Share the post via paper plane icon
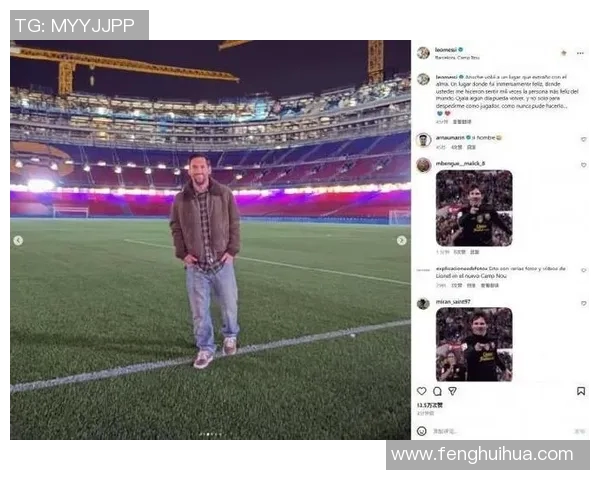Viewport: 600px width, 480px height. tap(452, 391)
